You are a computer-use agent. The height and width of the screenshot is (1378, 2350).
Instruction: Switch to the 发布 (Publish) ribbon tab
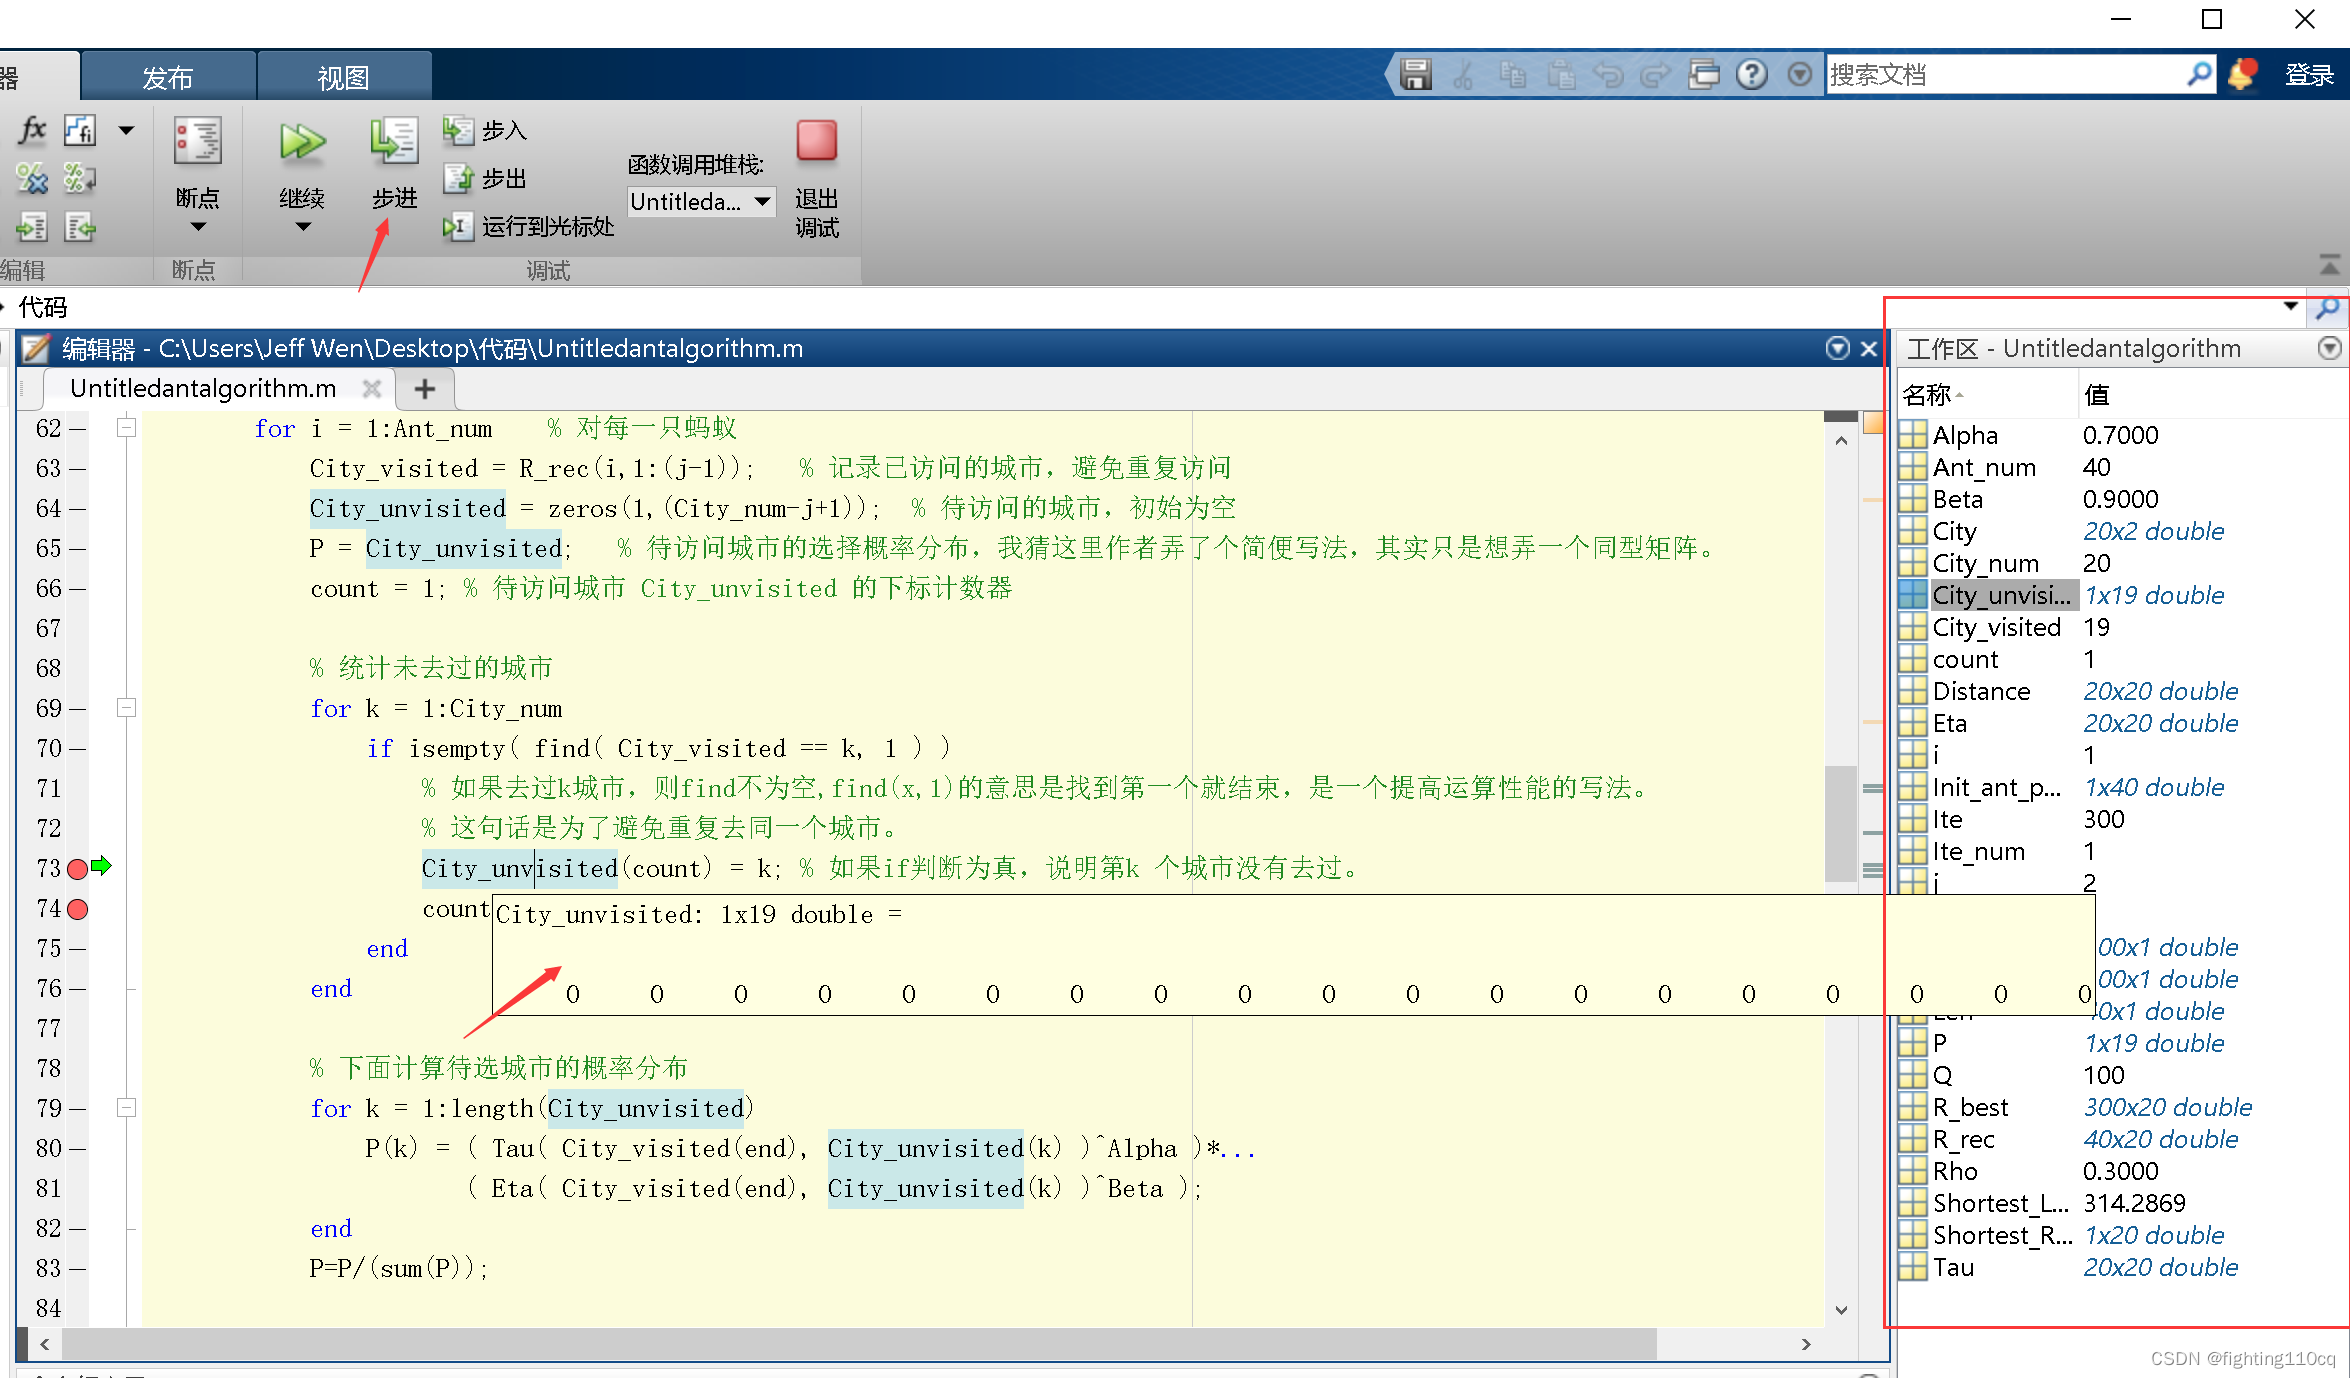click(x=167, y=77)
